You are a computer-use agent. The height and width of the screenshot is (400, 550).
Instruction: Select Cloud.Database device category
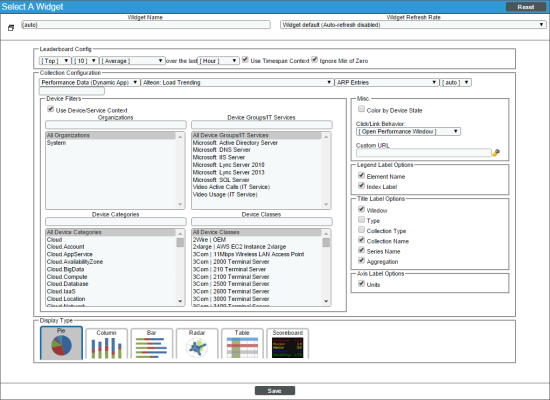pos(67,284)
